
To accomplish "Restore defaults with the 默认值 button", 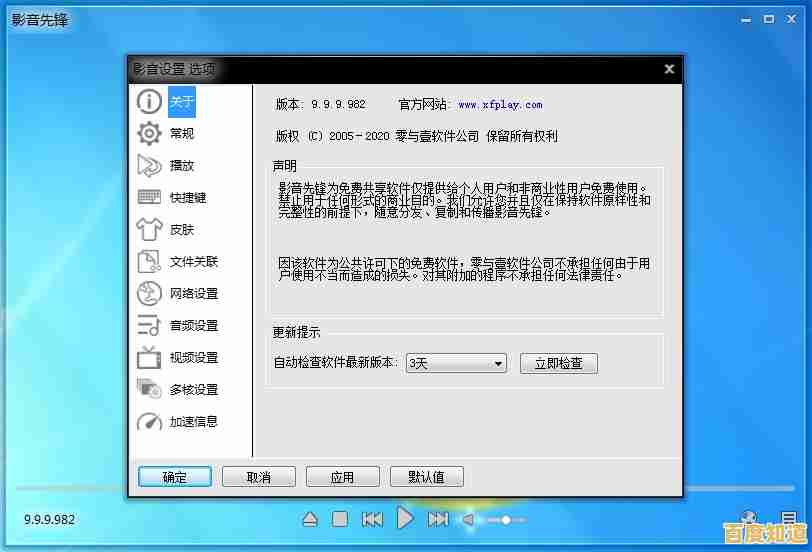I will (x=426, y=477).
